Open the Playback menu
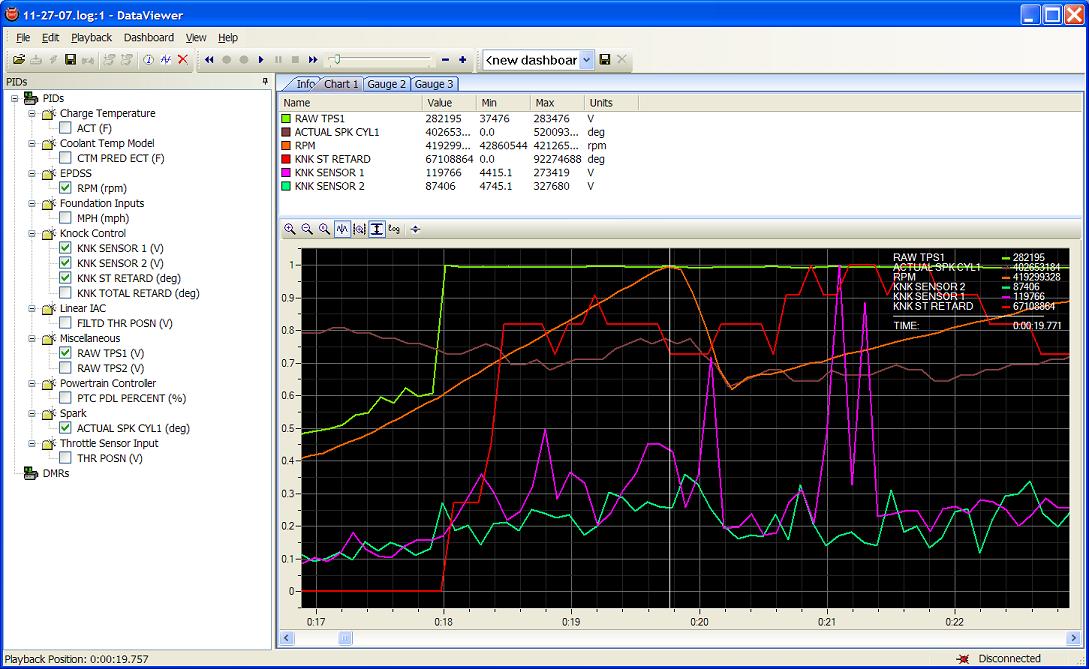Viewport: 1089px width, 669px height. coord(91,38)
